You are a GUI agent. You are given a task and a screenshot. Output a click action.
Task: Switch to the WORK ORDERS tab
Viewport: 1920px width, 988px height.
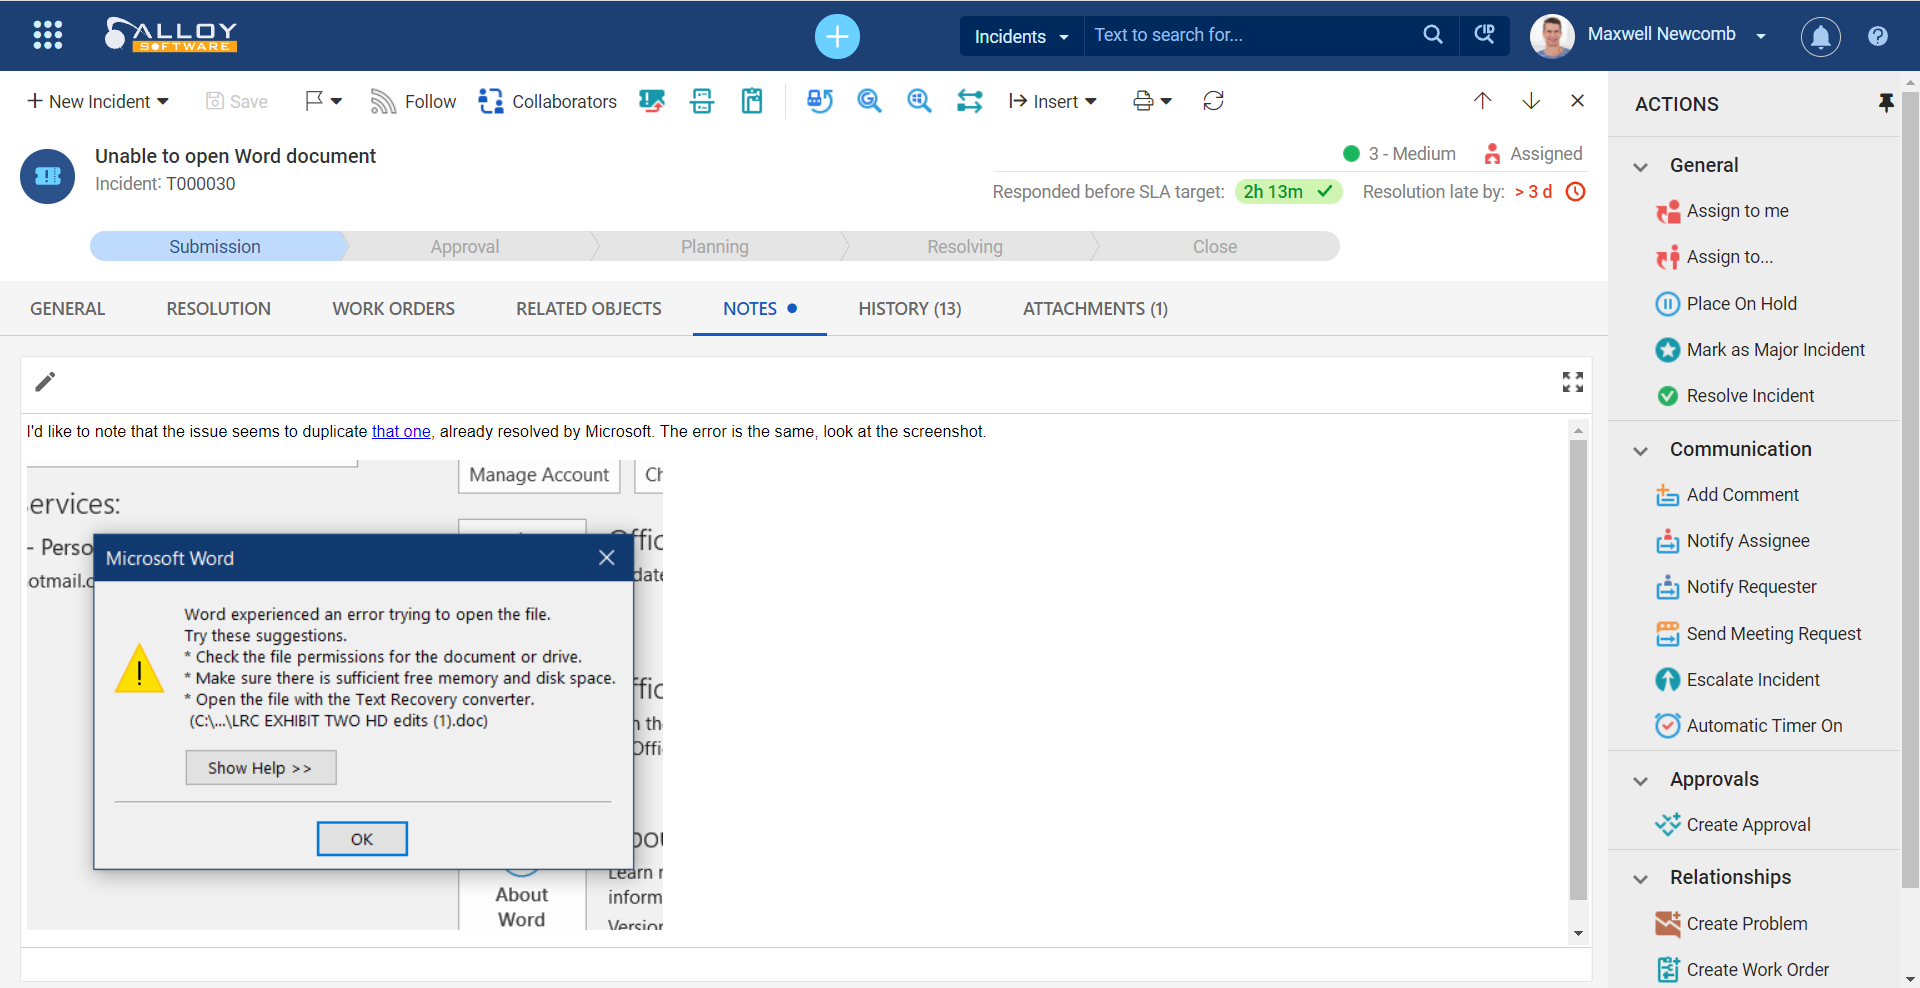pyautogui.click(x=393, y=309)
